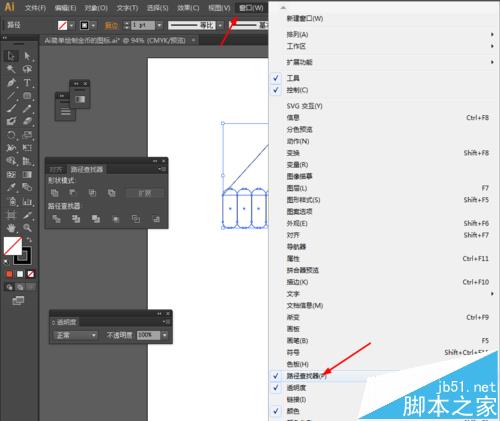Image resolution: width=500 pixels, height=421 pixels.
Task: Click 扩展 button in Pathfinder panel
Action: point(145,193)
